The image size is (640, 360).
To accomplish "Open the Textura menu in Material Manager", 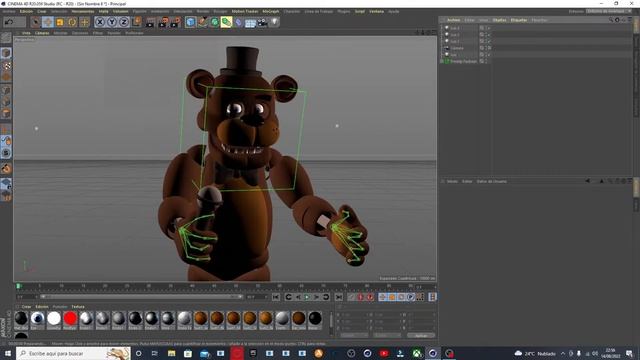I will (78, 307).
